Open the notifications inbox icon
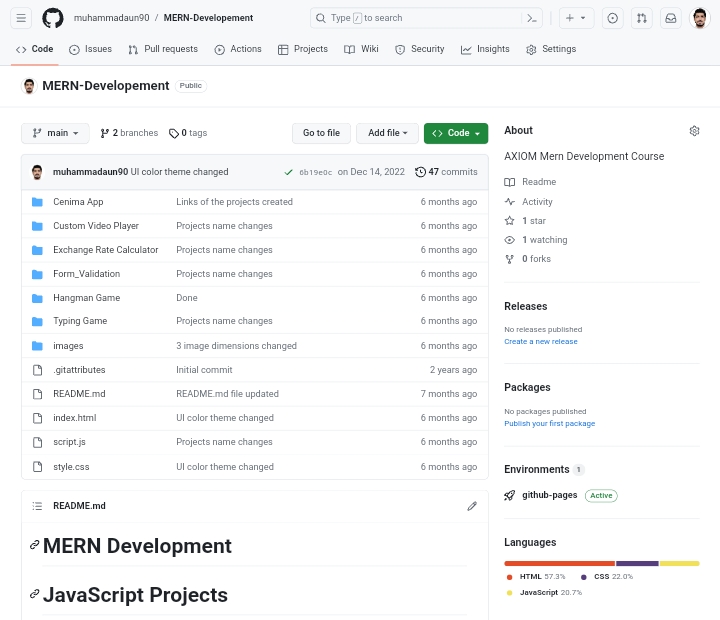 (x=671, y=18)
